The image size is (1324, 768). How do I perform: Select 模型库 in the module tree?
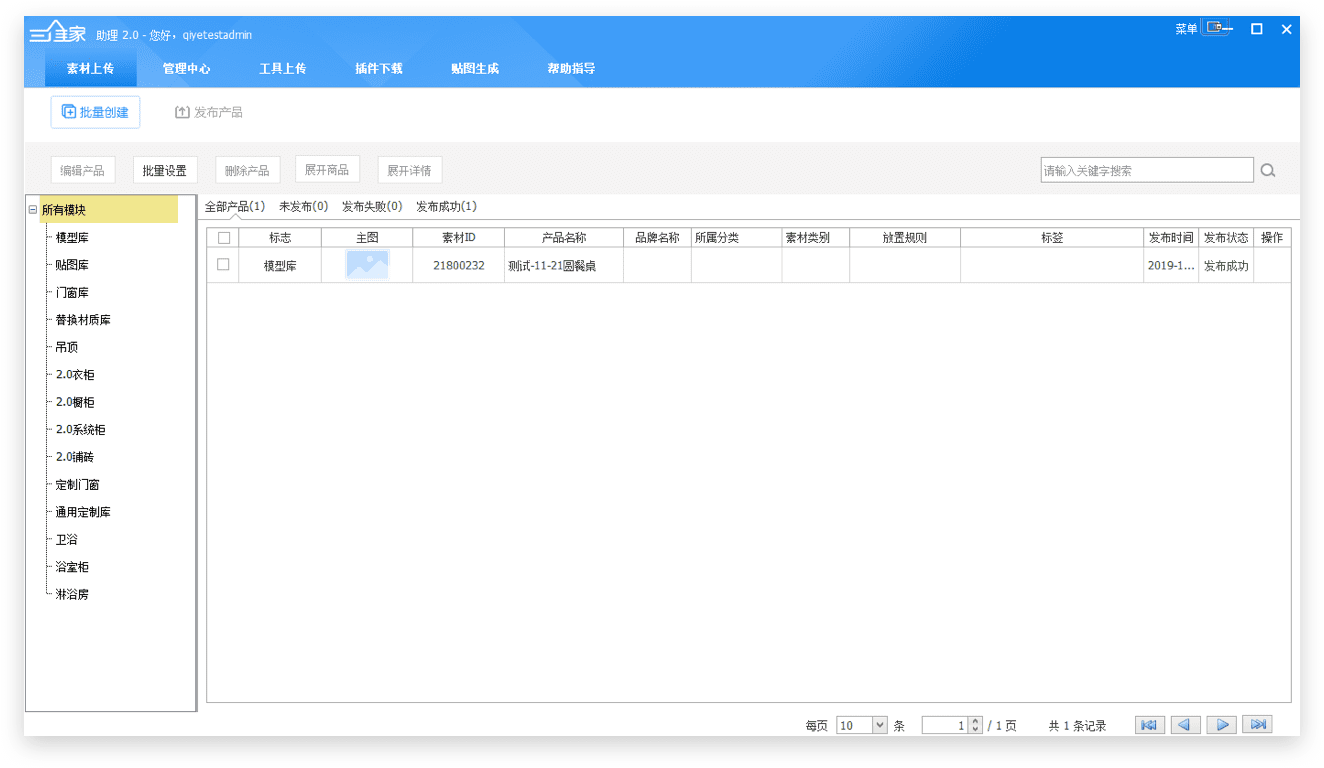click(72, 238)
